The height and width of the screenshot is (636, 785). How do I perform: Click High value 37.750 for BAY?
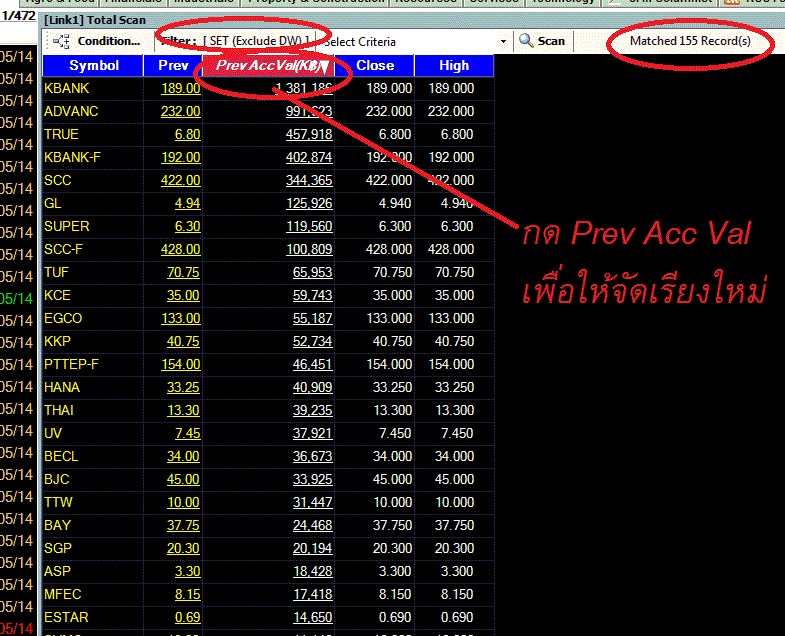(x=454, y=526)
